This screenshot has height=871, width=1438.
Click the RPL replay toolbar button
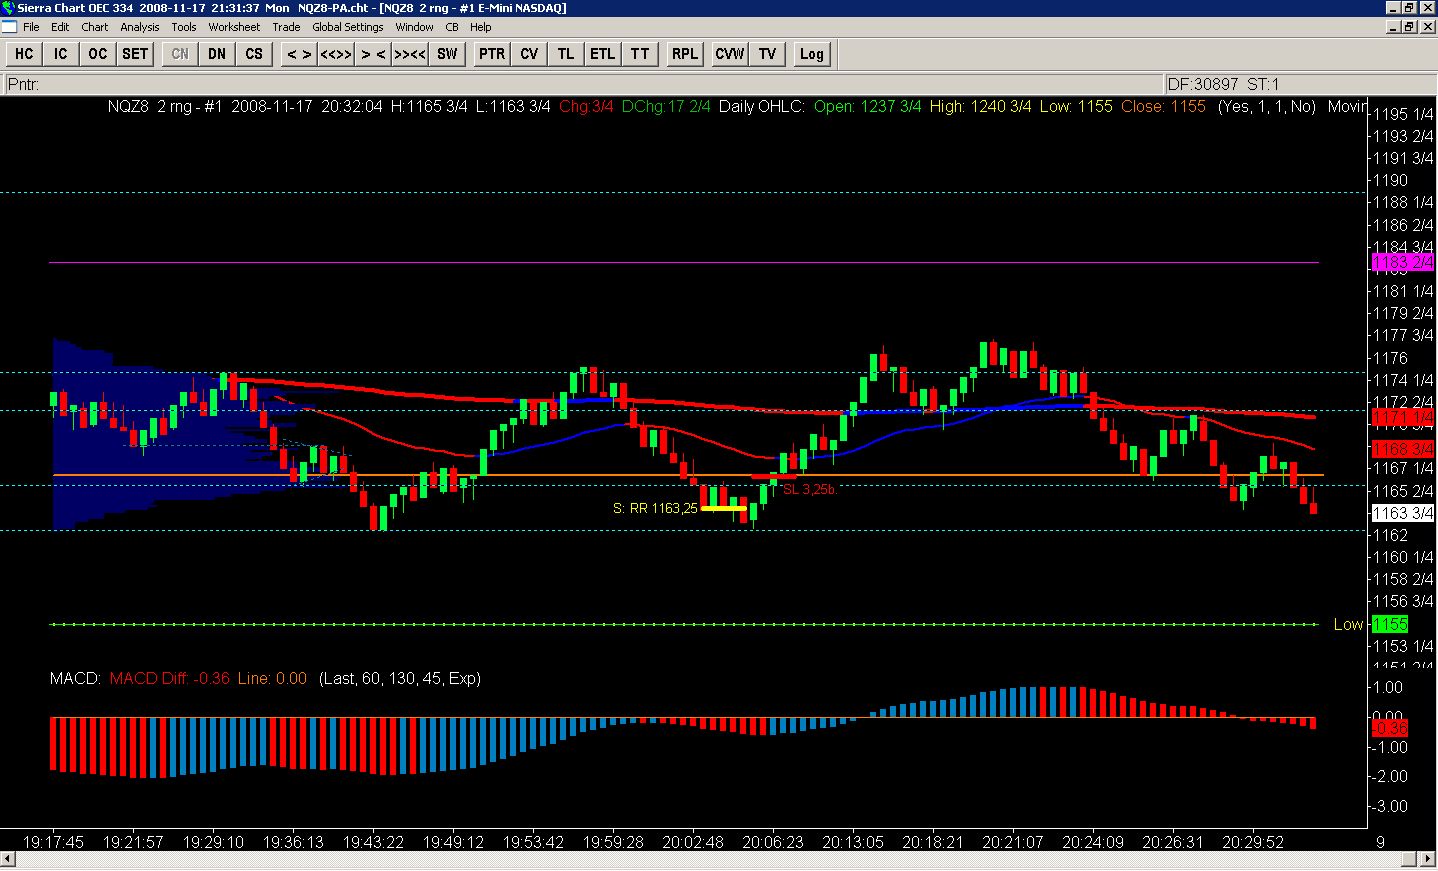685,54
